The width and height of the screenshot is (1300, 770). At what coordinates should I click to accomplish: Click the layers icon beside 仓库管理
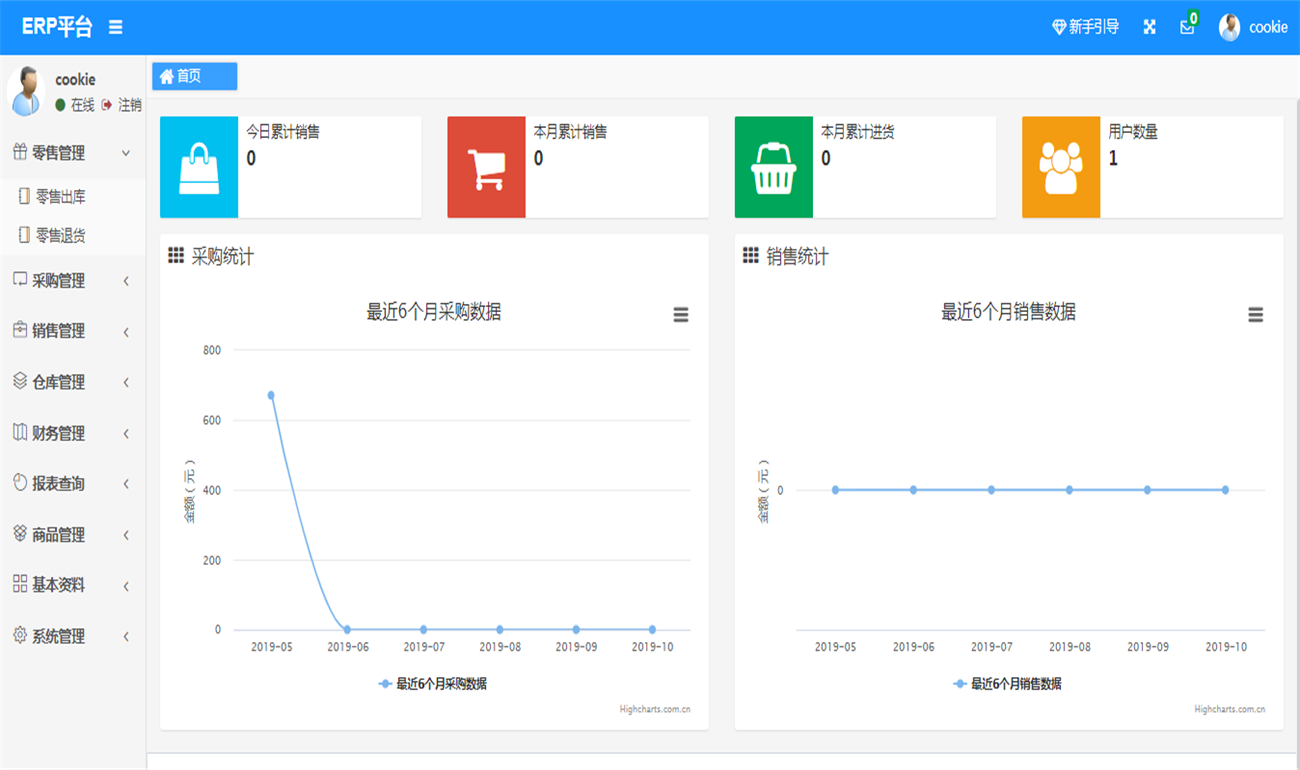[x=20, y=381]
